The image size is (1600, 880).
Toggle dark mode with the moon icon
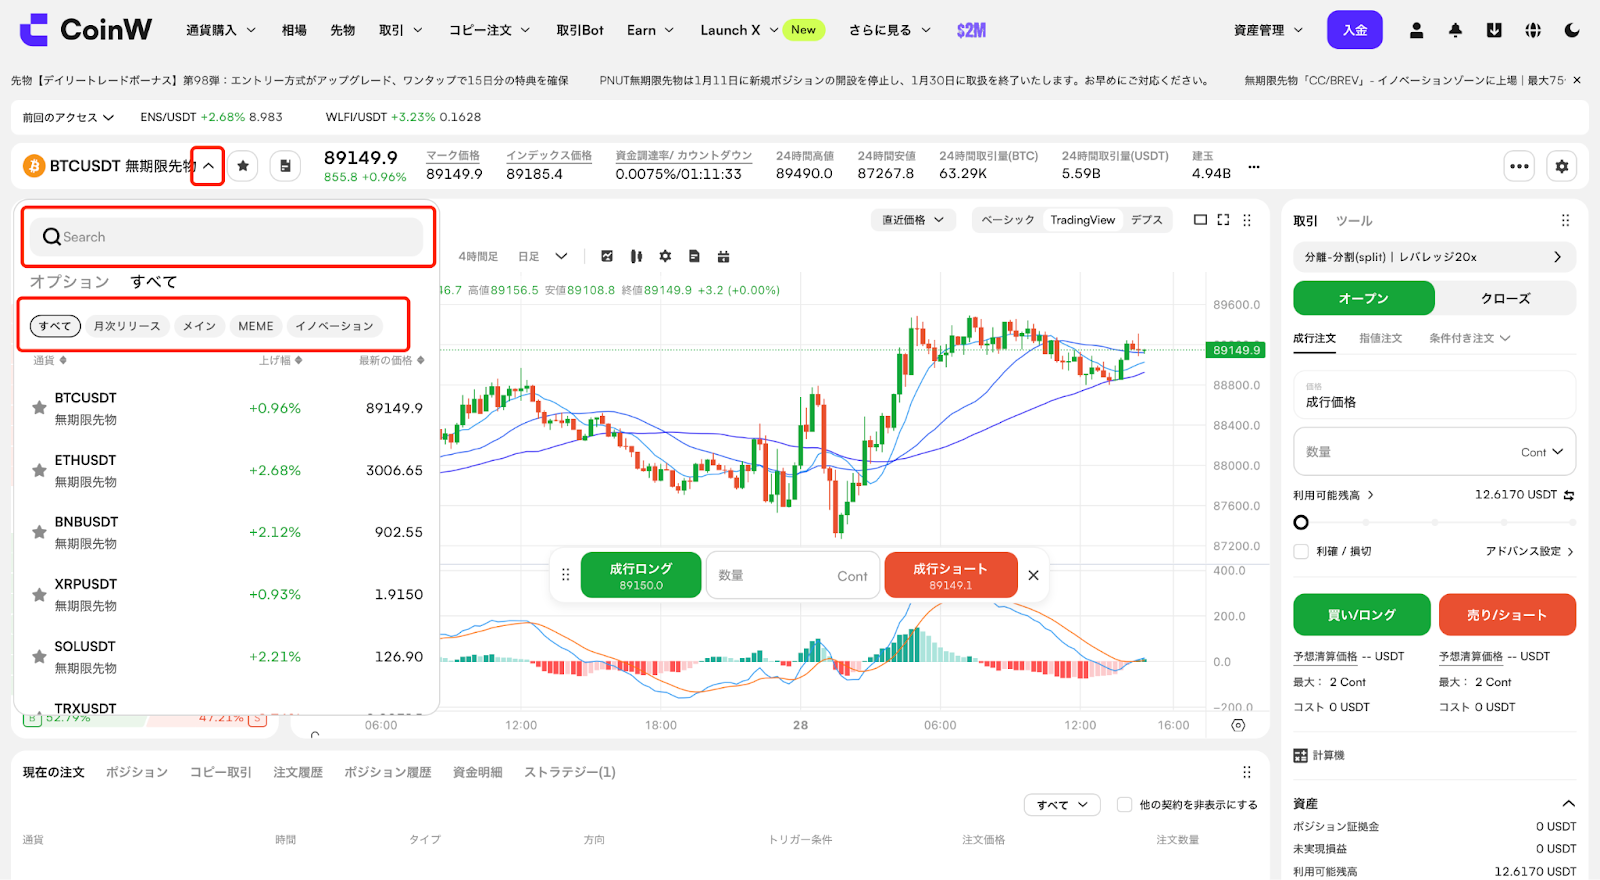tap(1571, 30)
